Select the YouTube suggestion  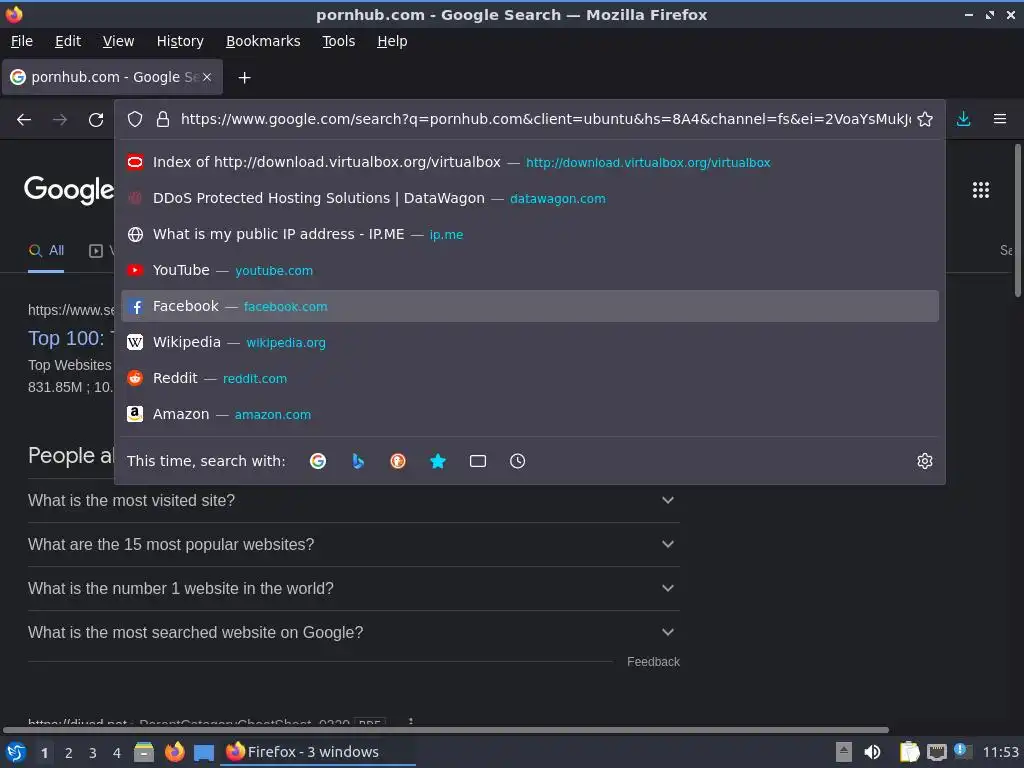pos(530,270)
